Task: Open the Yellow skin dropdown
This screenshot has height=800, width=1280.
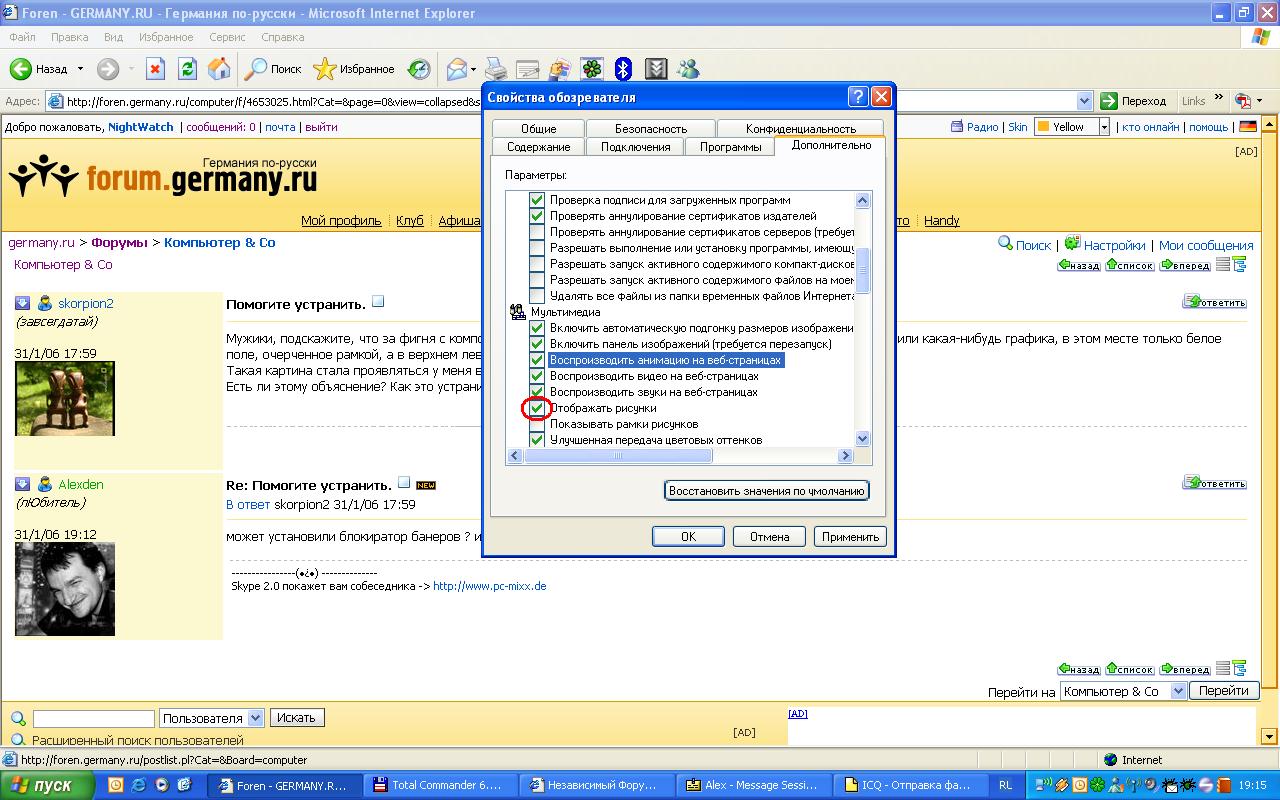Action: (x=1104, y=127)
